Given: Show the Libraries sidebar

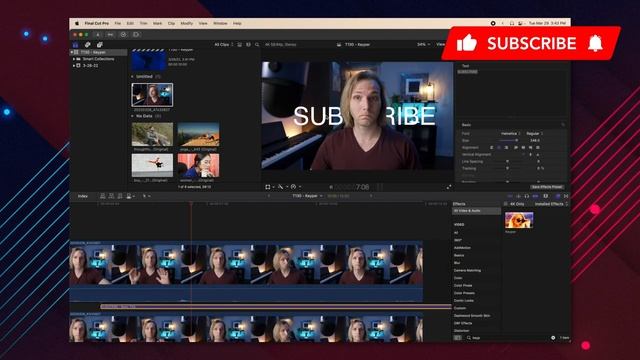Looking at the screenshot, I should [x=76, y=44].
